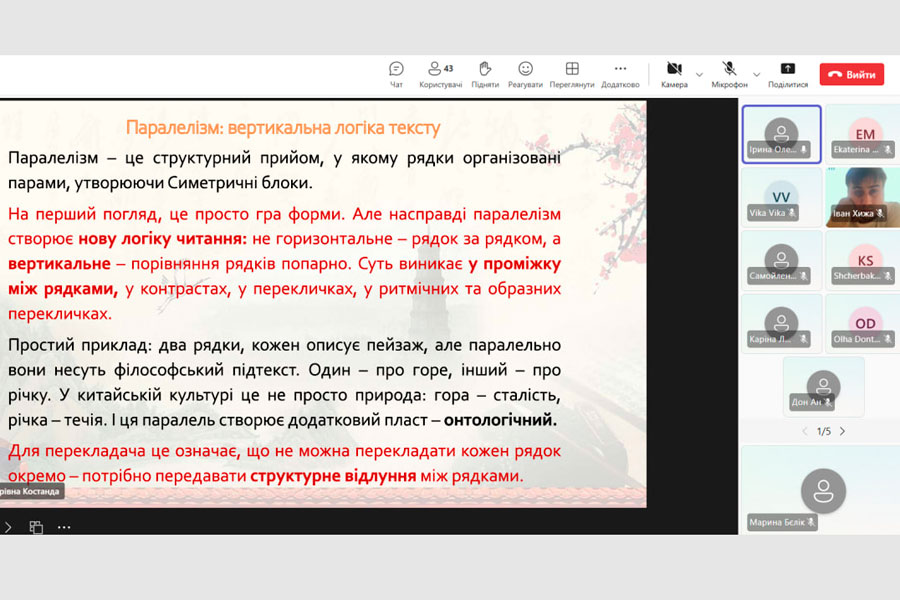Expand camera options dropdown arrow

(699, 75)
